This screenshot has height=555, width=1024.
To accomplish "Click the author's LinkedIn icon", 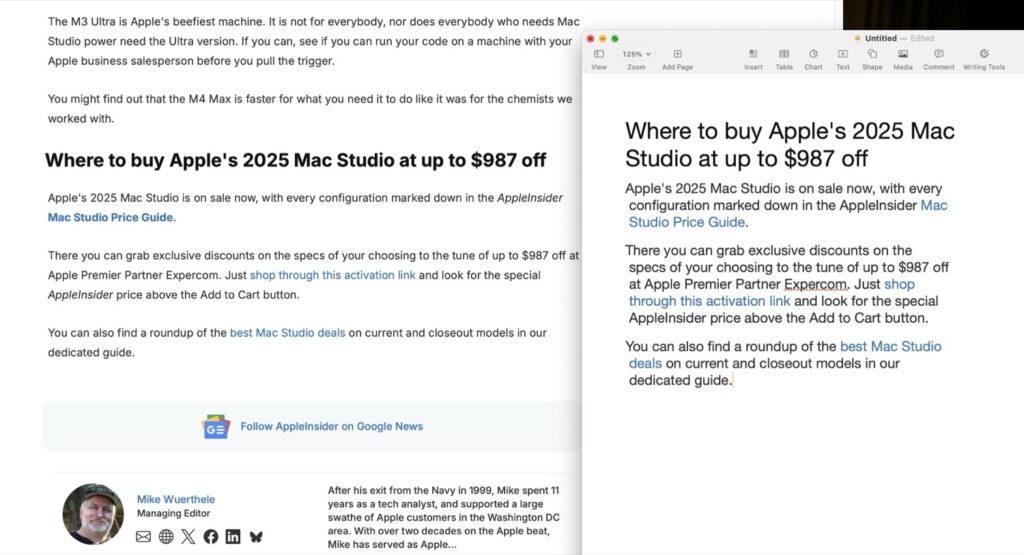I will point(233,537).
